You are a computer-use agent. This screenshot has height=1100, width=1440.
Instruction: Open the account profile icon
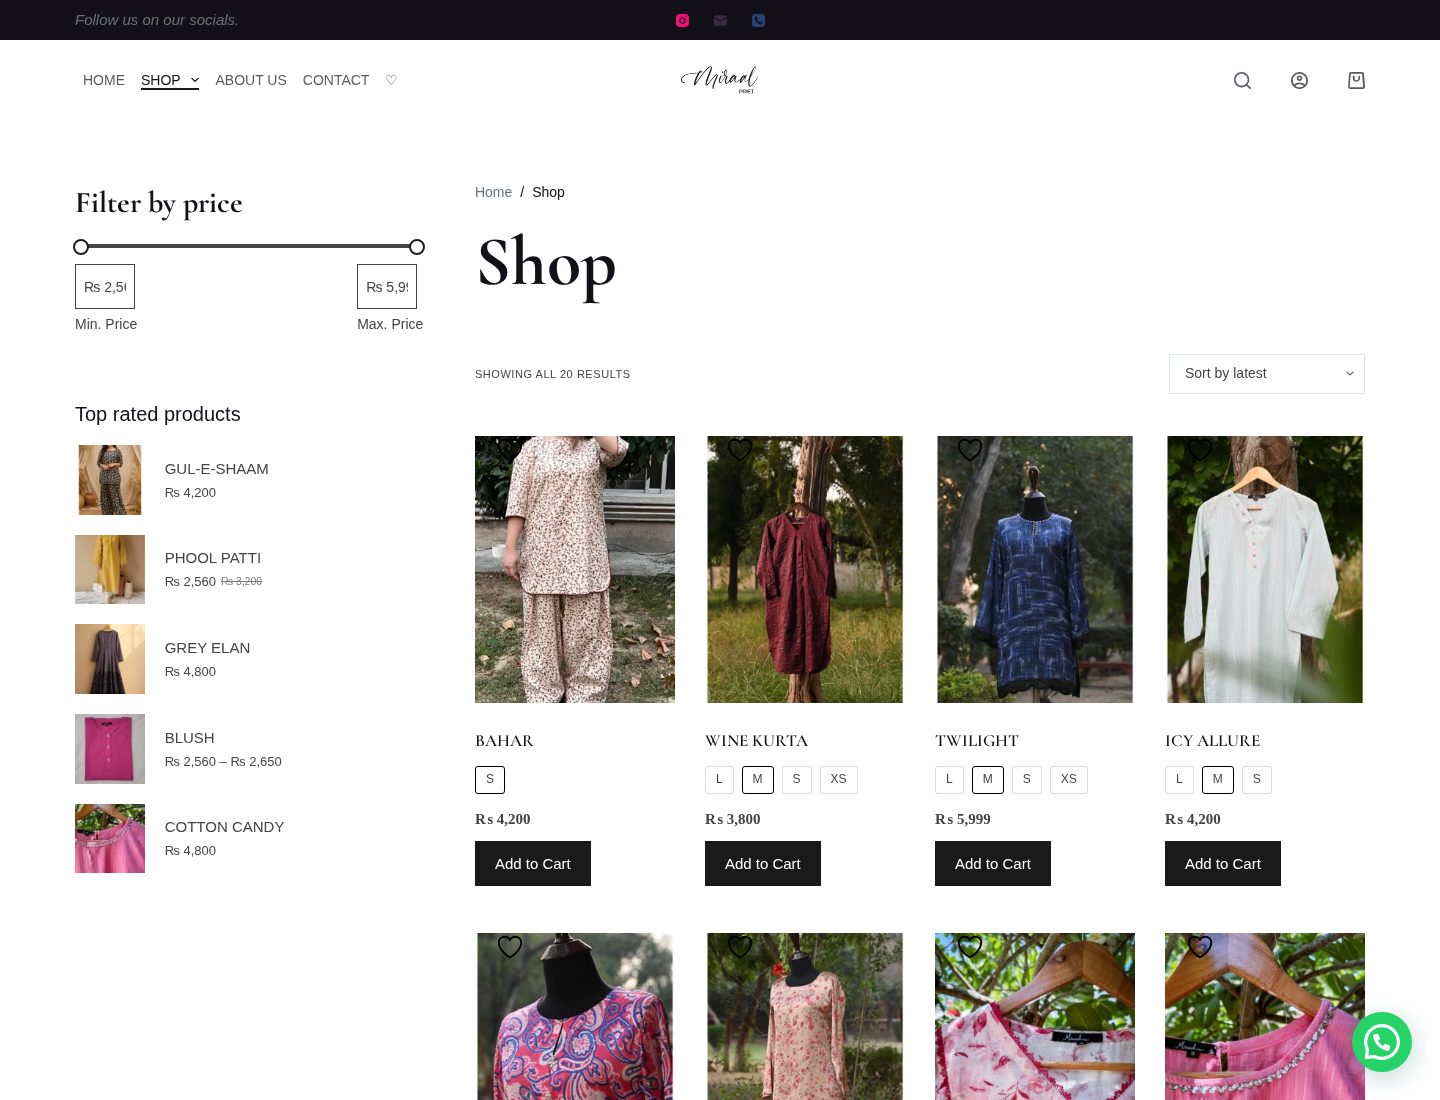1299,80
